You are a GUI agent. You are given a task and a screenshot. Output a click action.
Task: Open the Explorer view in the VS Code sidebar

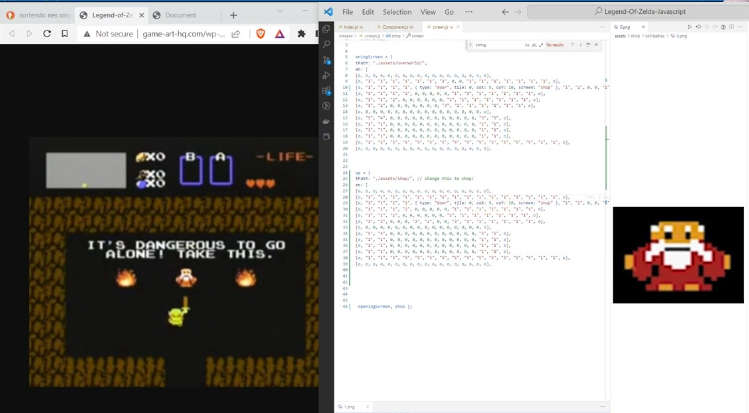(326, 29)
